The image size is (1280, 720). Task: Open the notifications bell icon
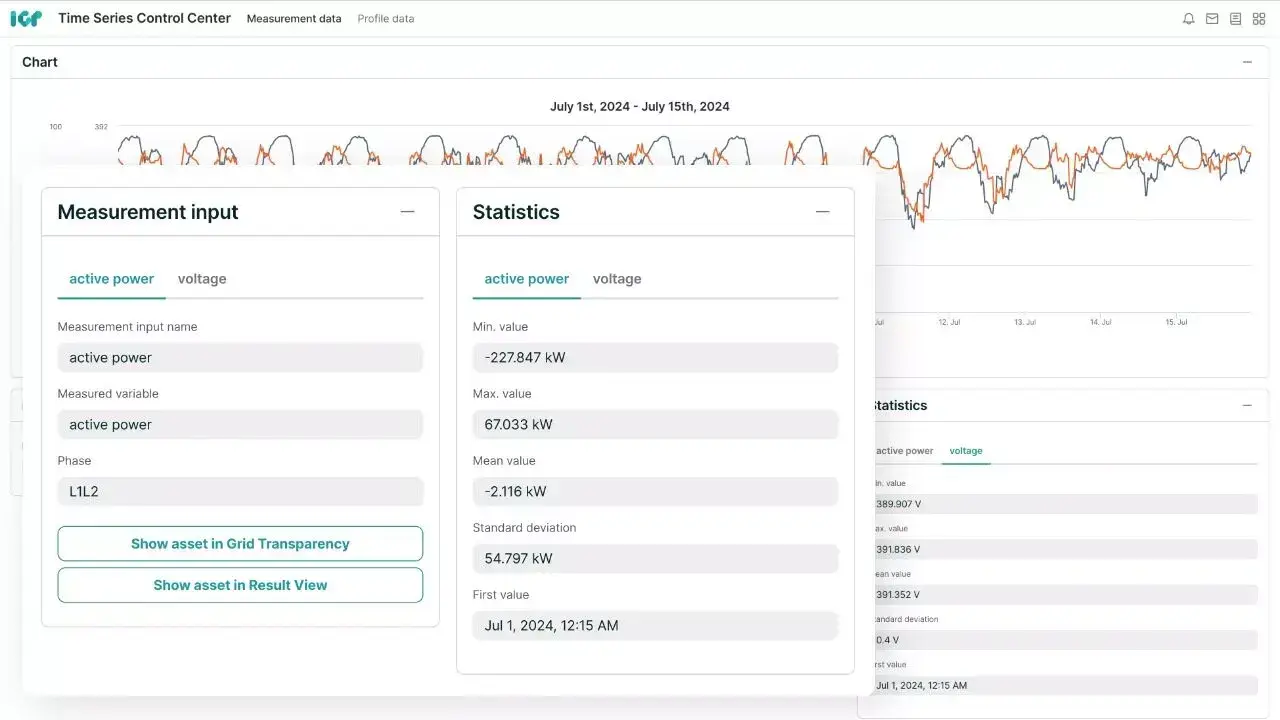1188,19
